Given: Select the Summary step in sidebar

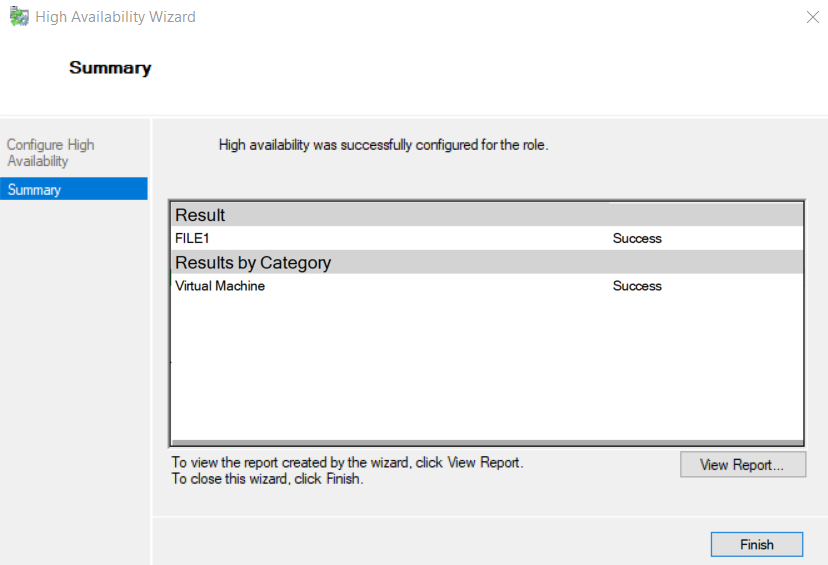Looking at the screenshot, I should click(x=74, y=189).
